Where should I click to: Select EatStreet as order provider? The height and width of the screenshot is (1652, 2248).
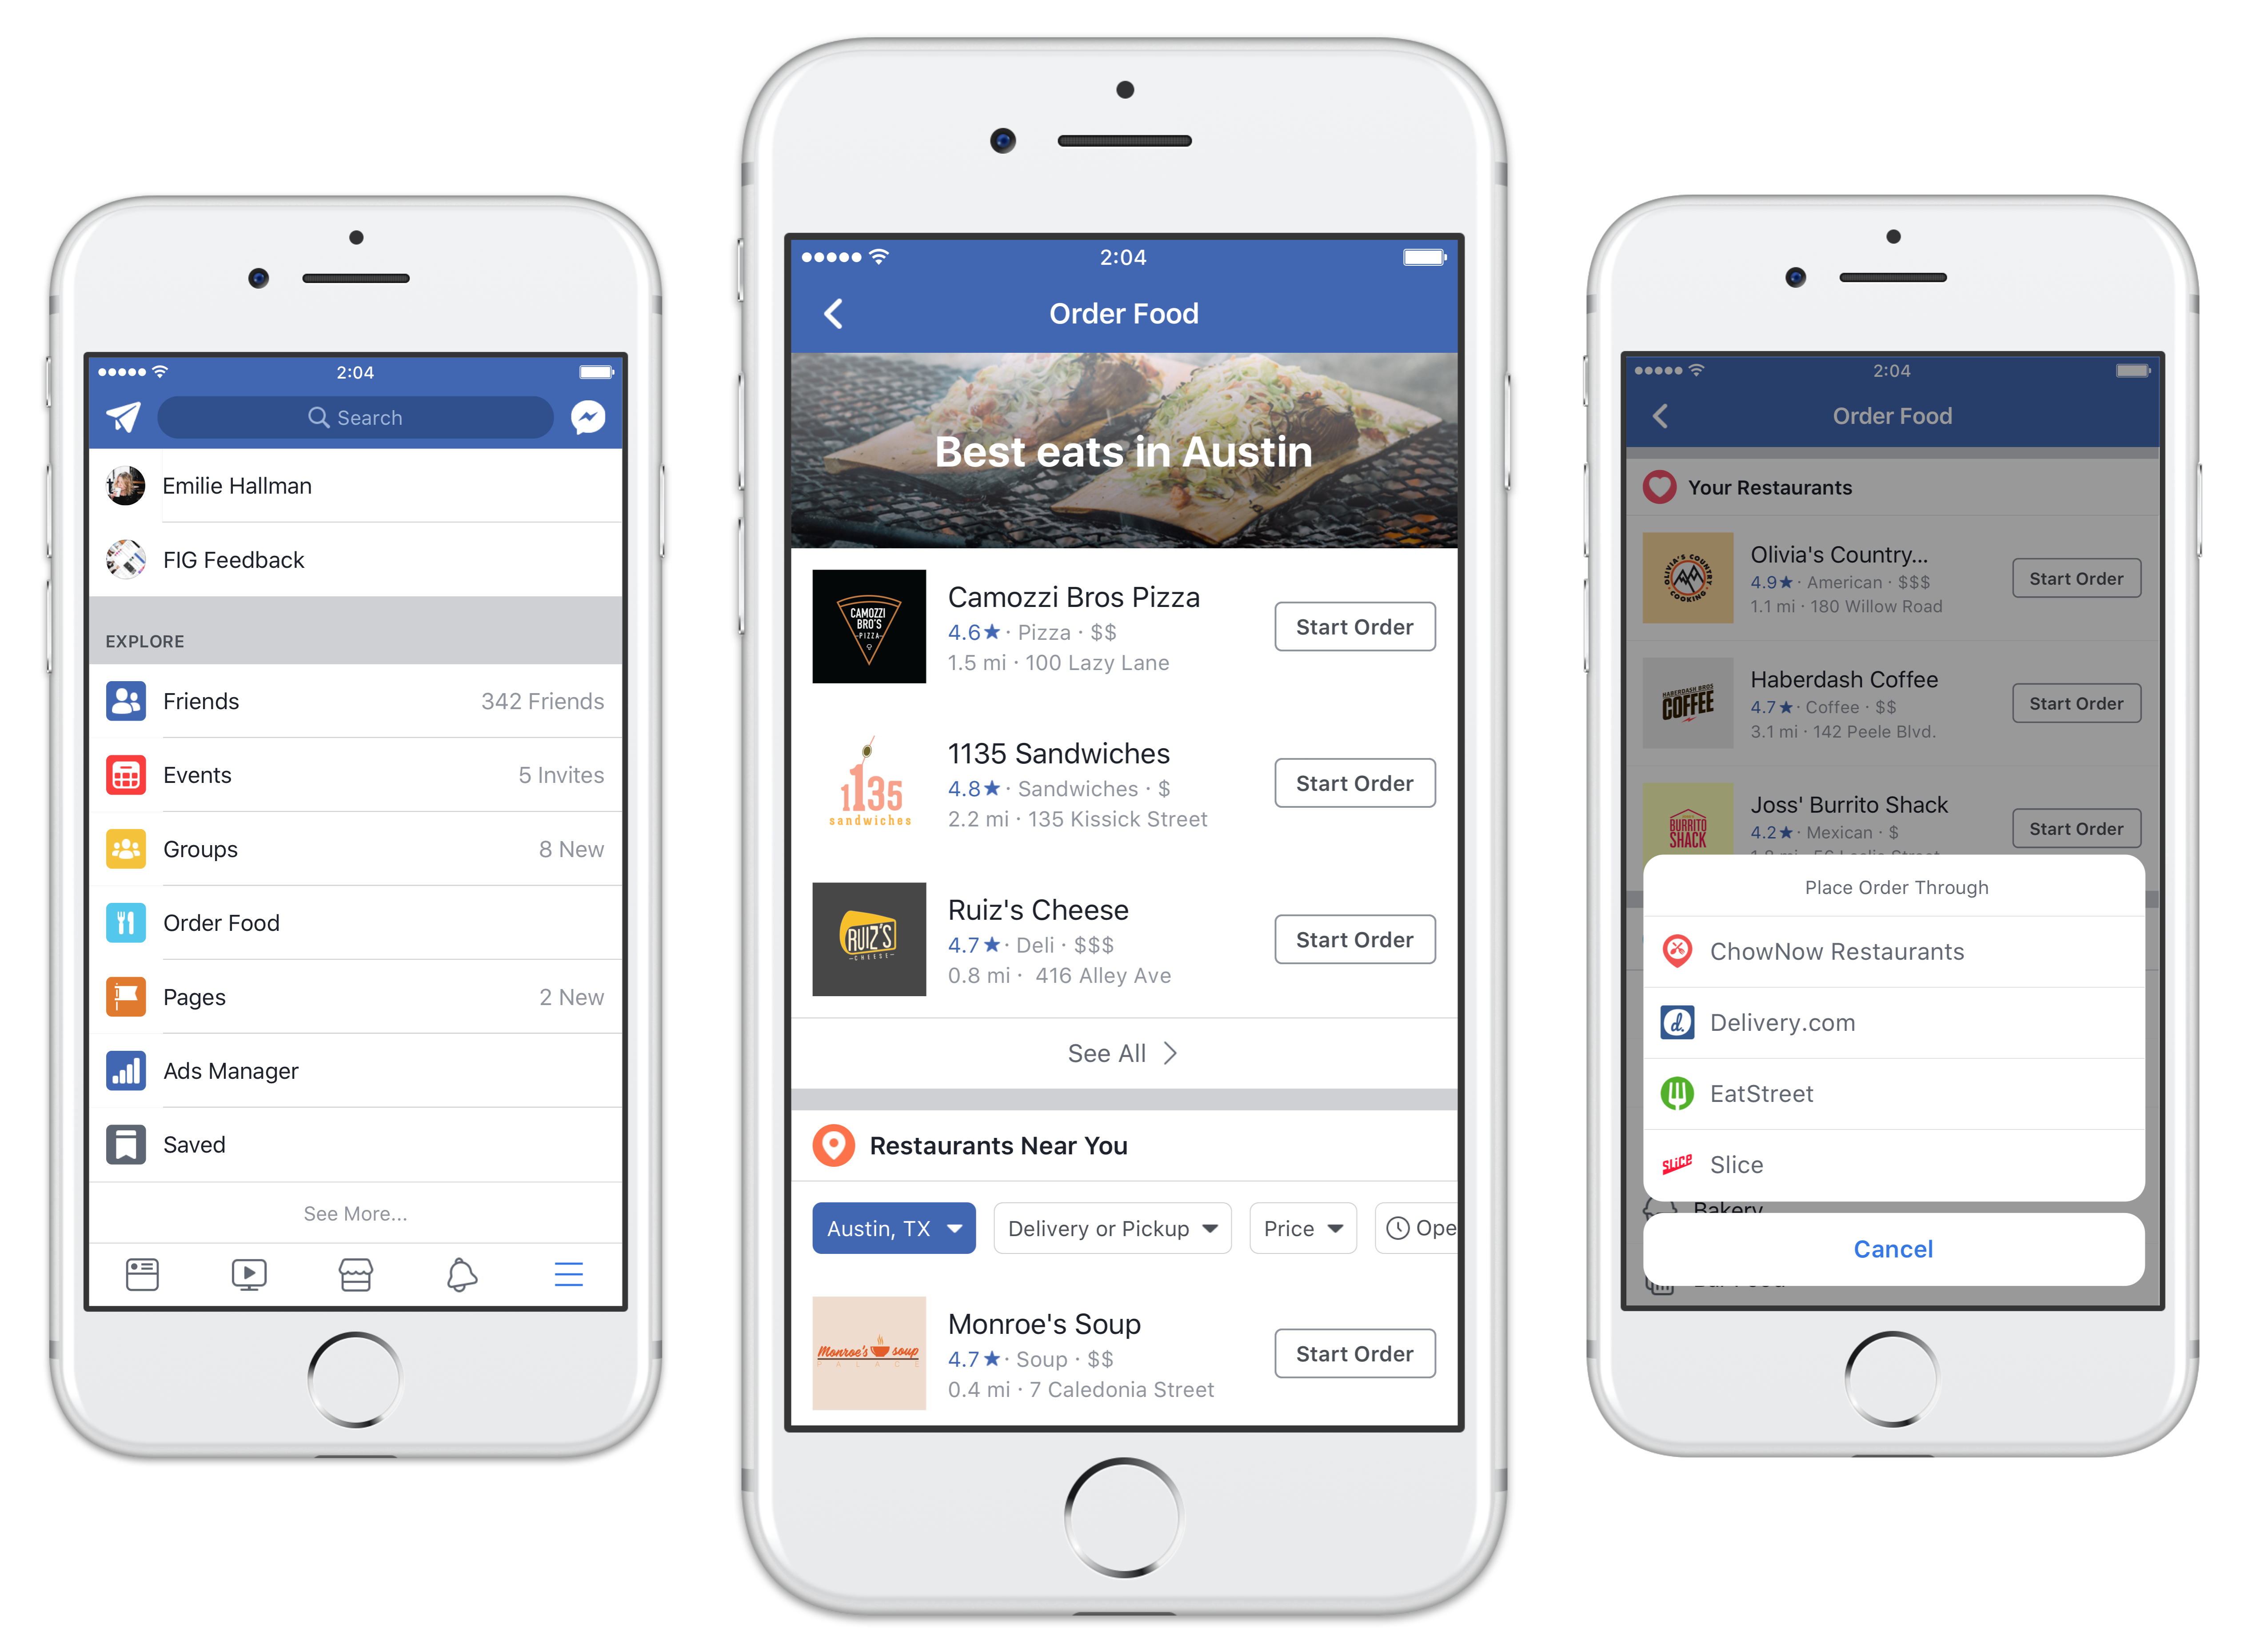tap(1894, 1094)
